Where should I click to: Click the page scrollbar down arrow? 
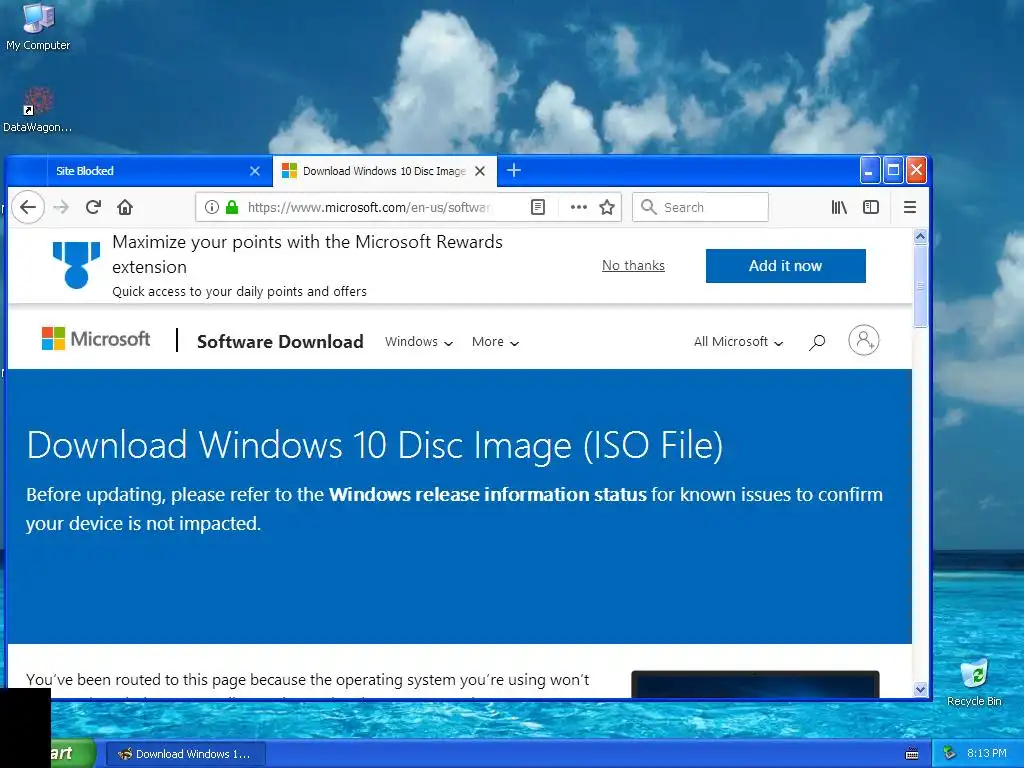[x=920, y=690]
